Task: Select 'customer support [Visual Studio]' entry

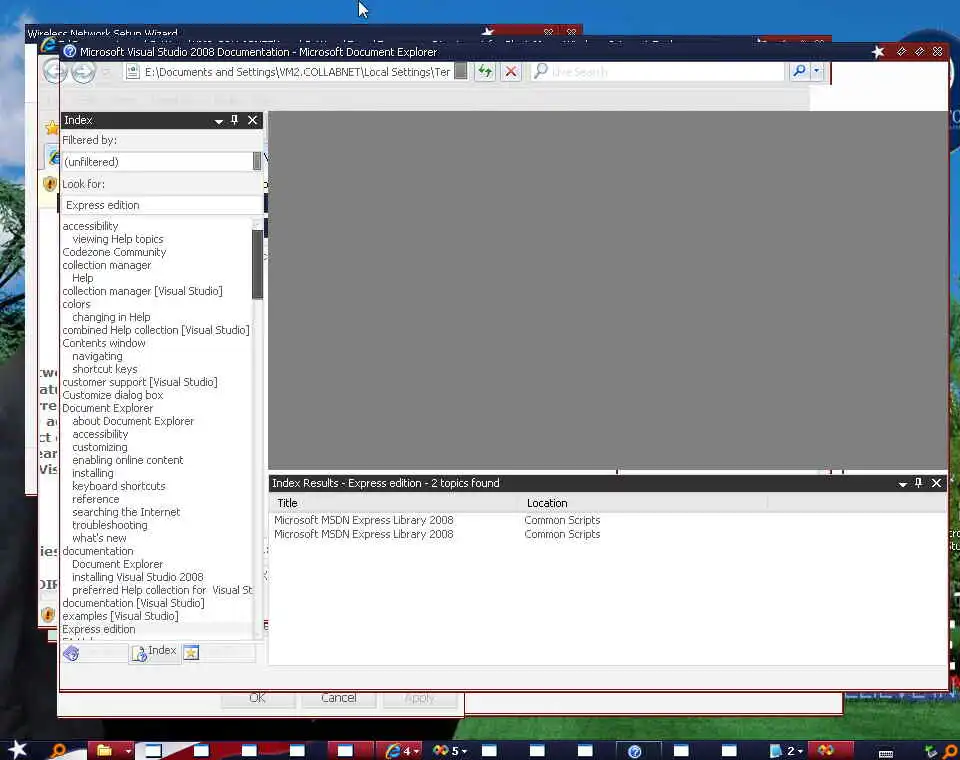Action: coord(140,382)
